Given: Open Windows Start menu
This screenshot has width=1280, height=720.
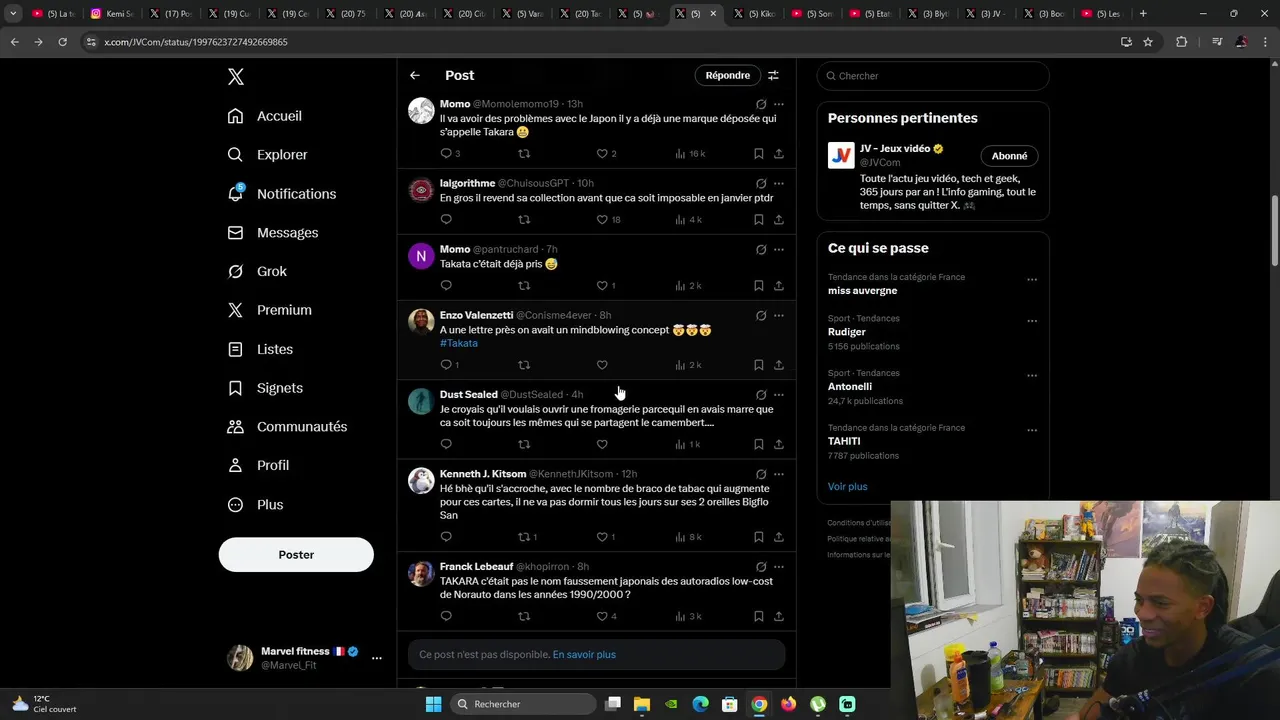Looking at the screenshot, I should click(433, 704).
